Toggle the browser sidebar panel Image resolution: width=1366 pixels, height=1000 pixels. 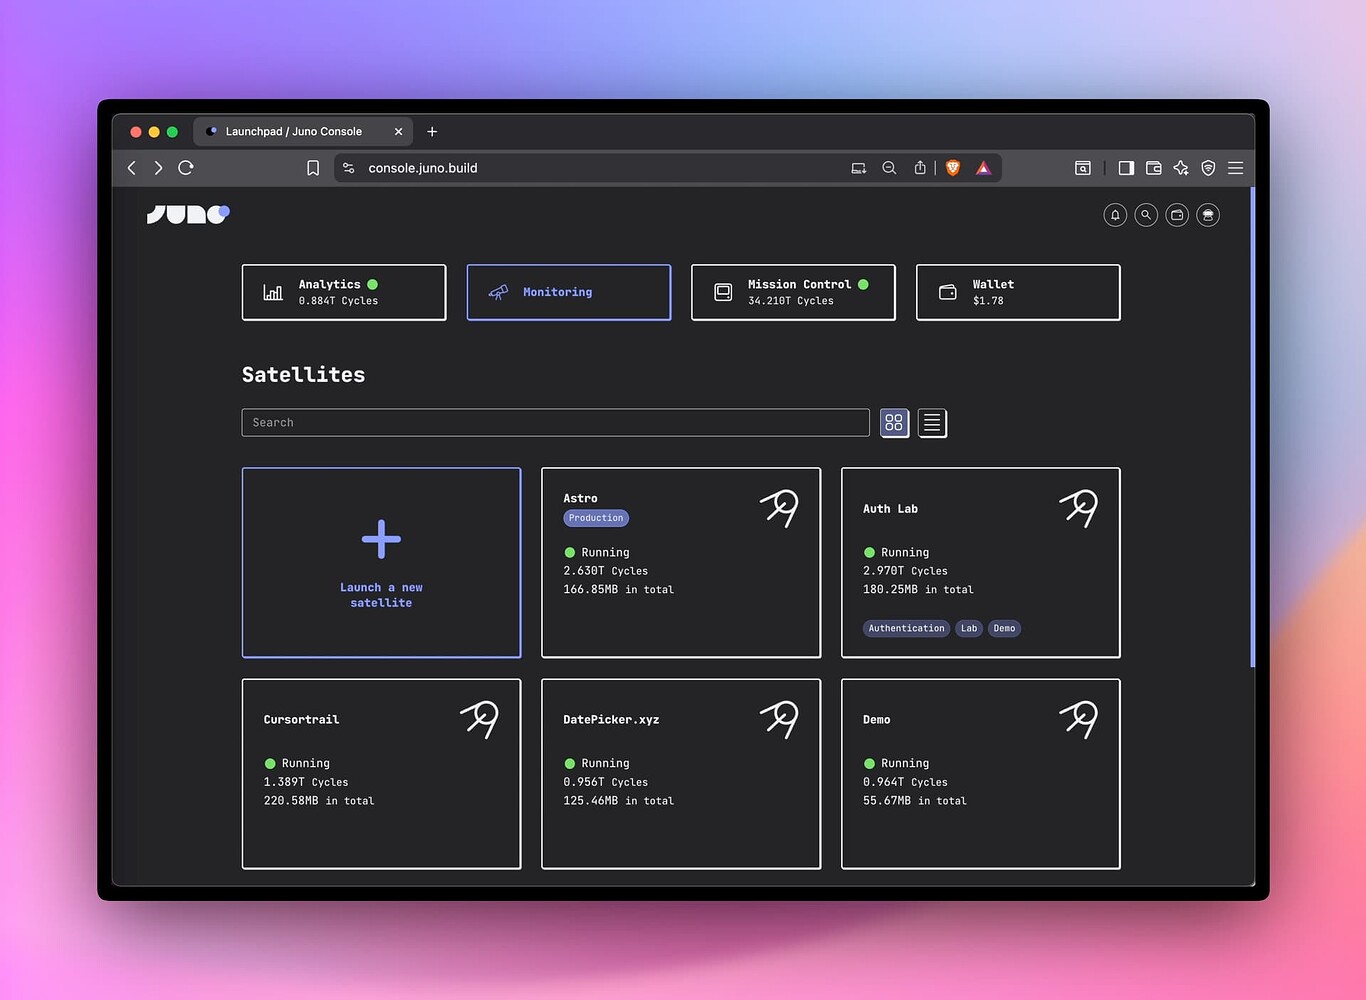coord(1126,168)
